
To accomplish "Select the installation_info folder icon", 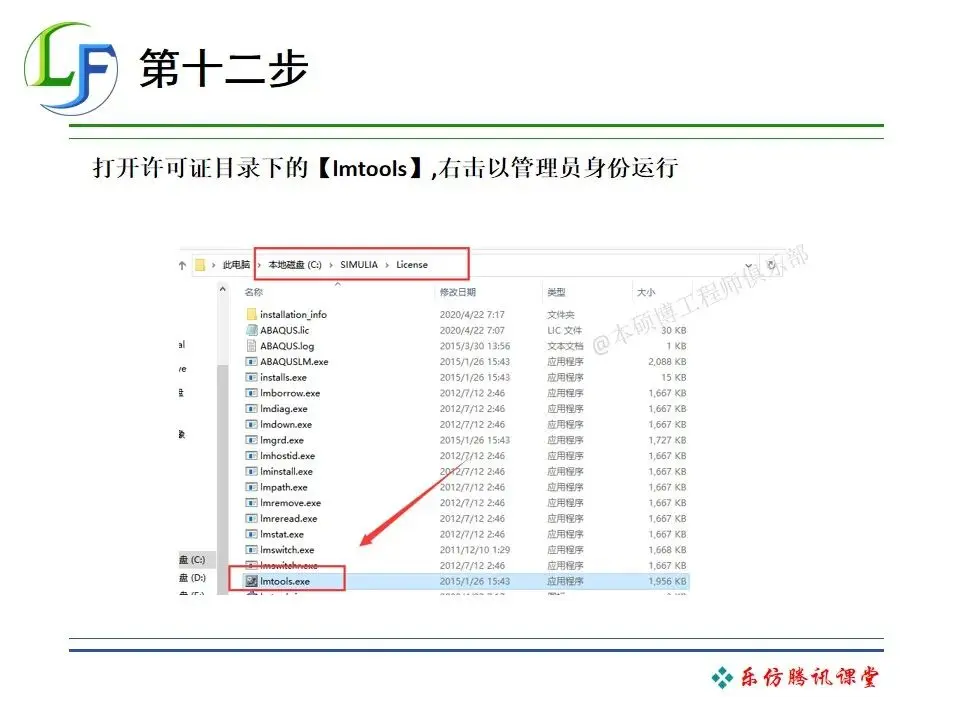I will (251, 314).
